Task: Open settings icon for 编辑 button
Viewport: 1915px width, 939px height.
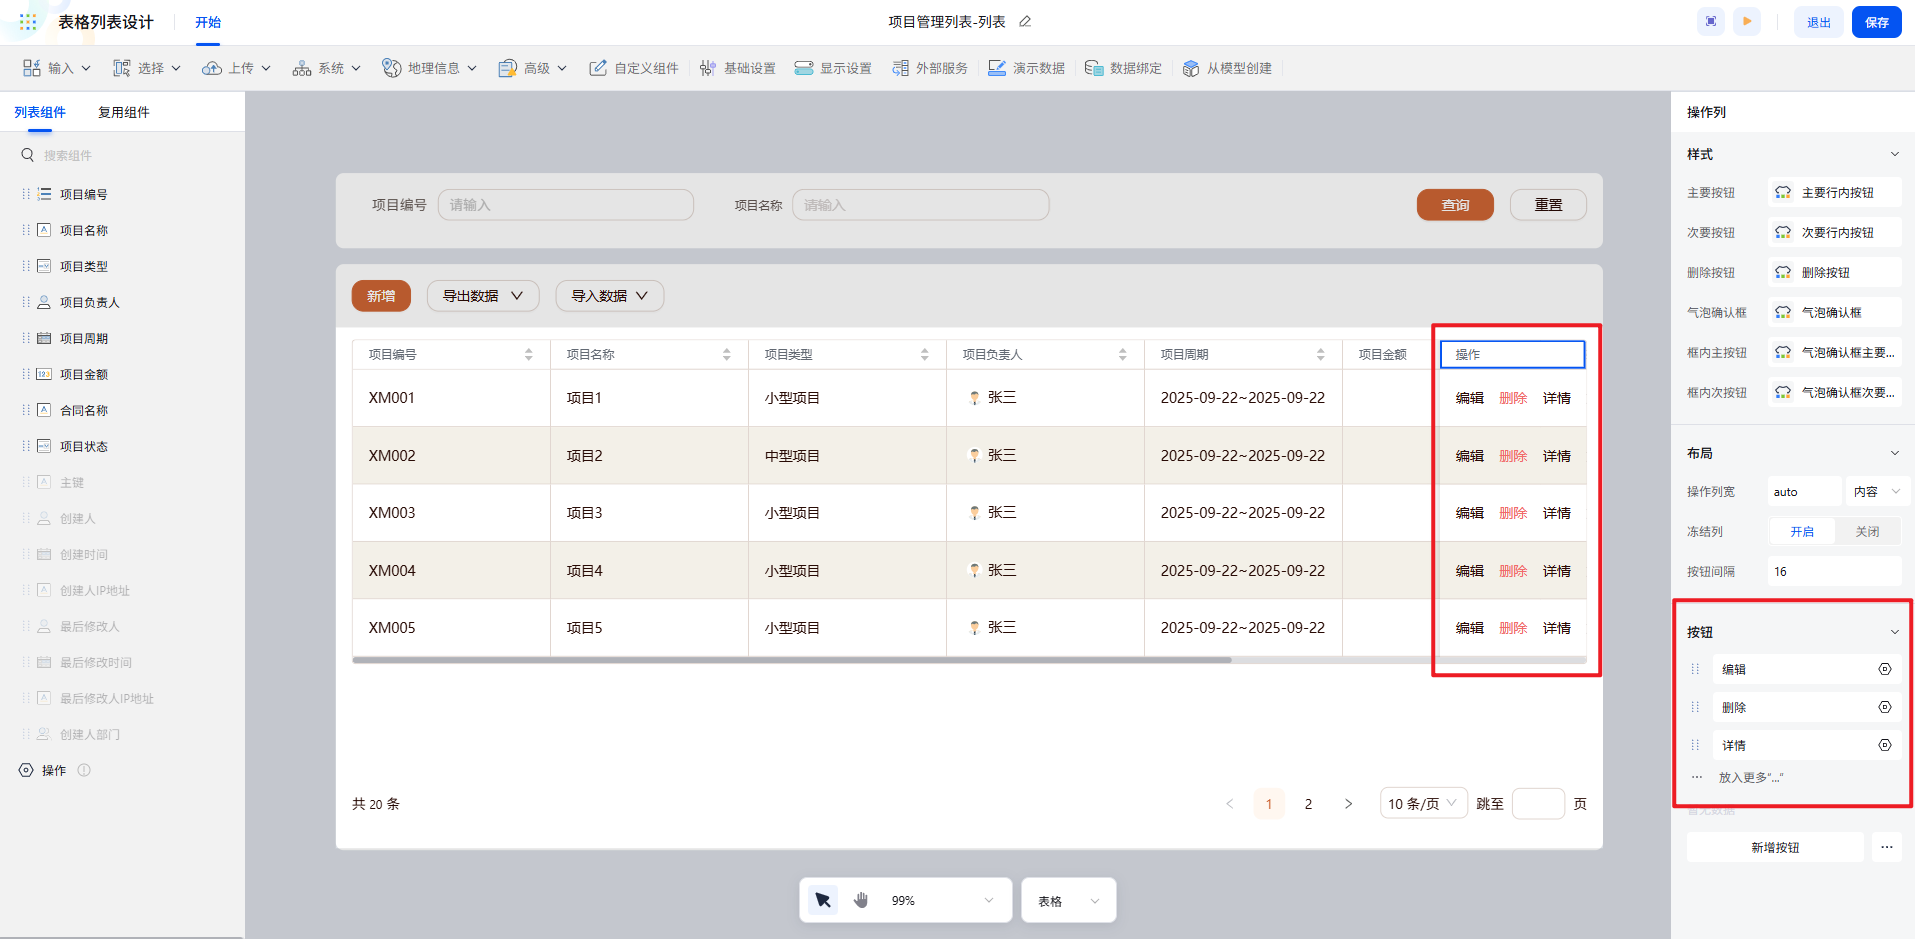Action: pyautogui.click(x=1885, y=669)
